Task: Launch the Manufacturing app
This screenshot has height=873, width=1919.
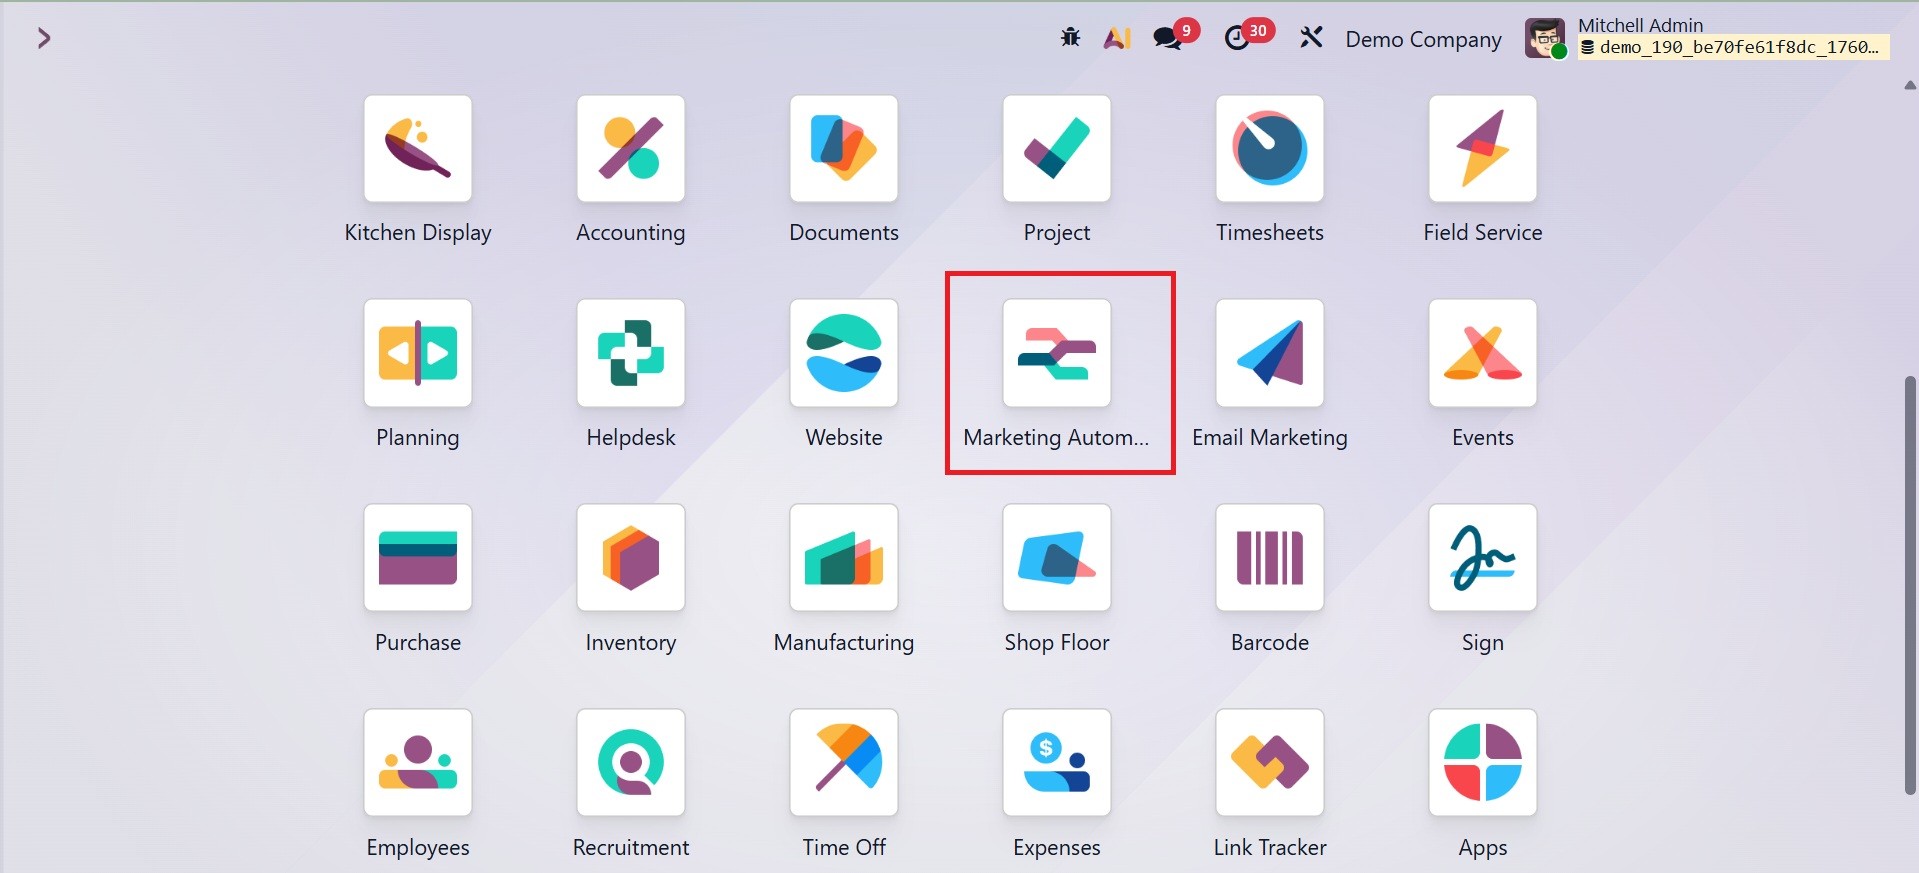Action: coord(844,558)
